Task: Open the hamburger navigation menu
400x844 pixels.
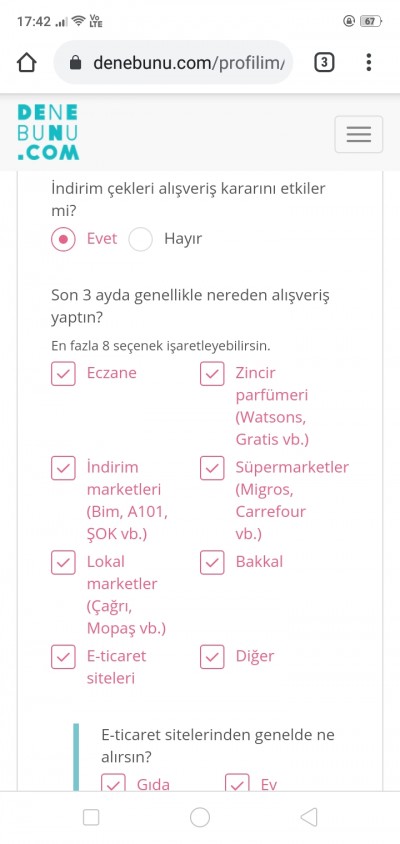Action: (x=359, y=134)
